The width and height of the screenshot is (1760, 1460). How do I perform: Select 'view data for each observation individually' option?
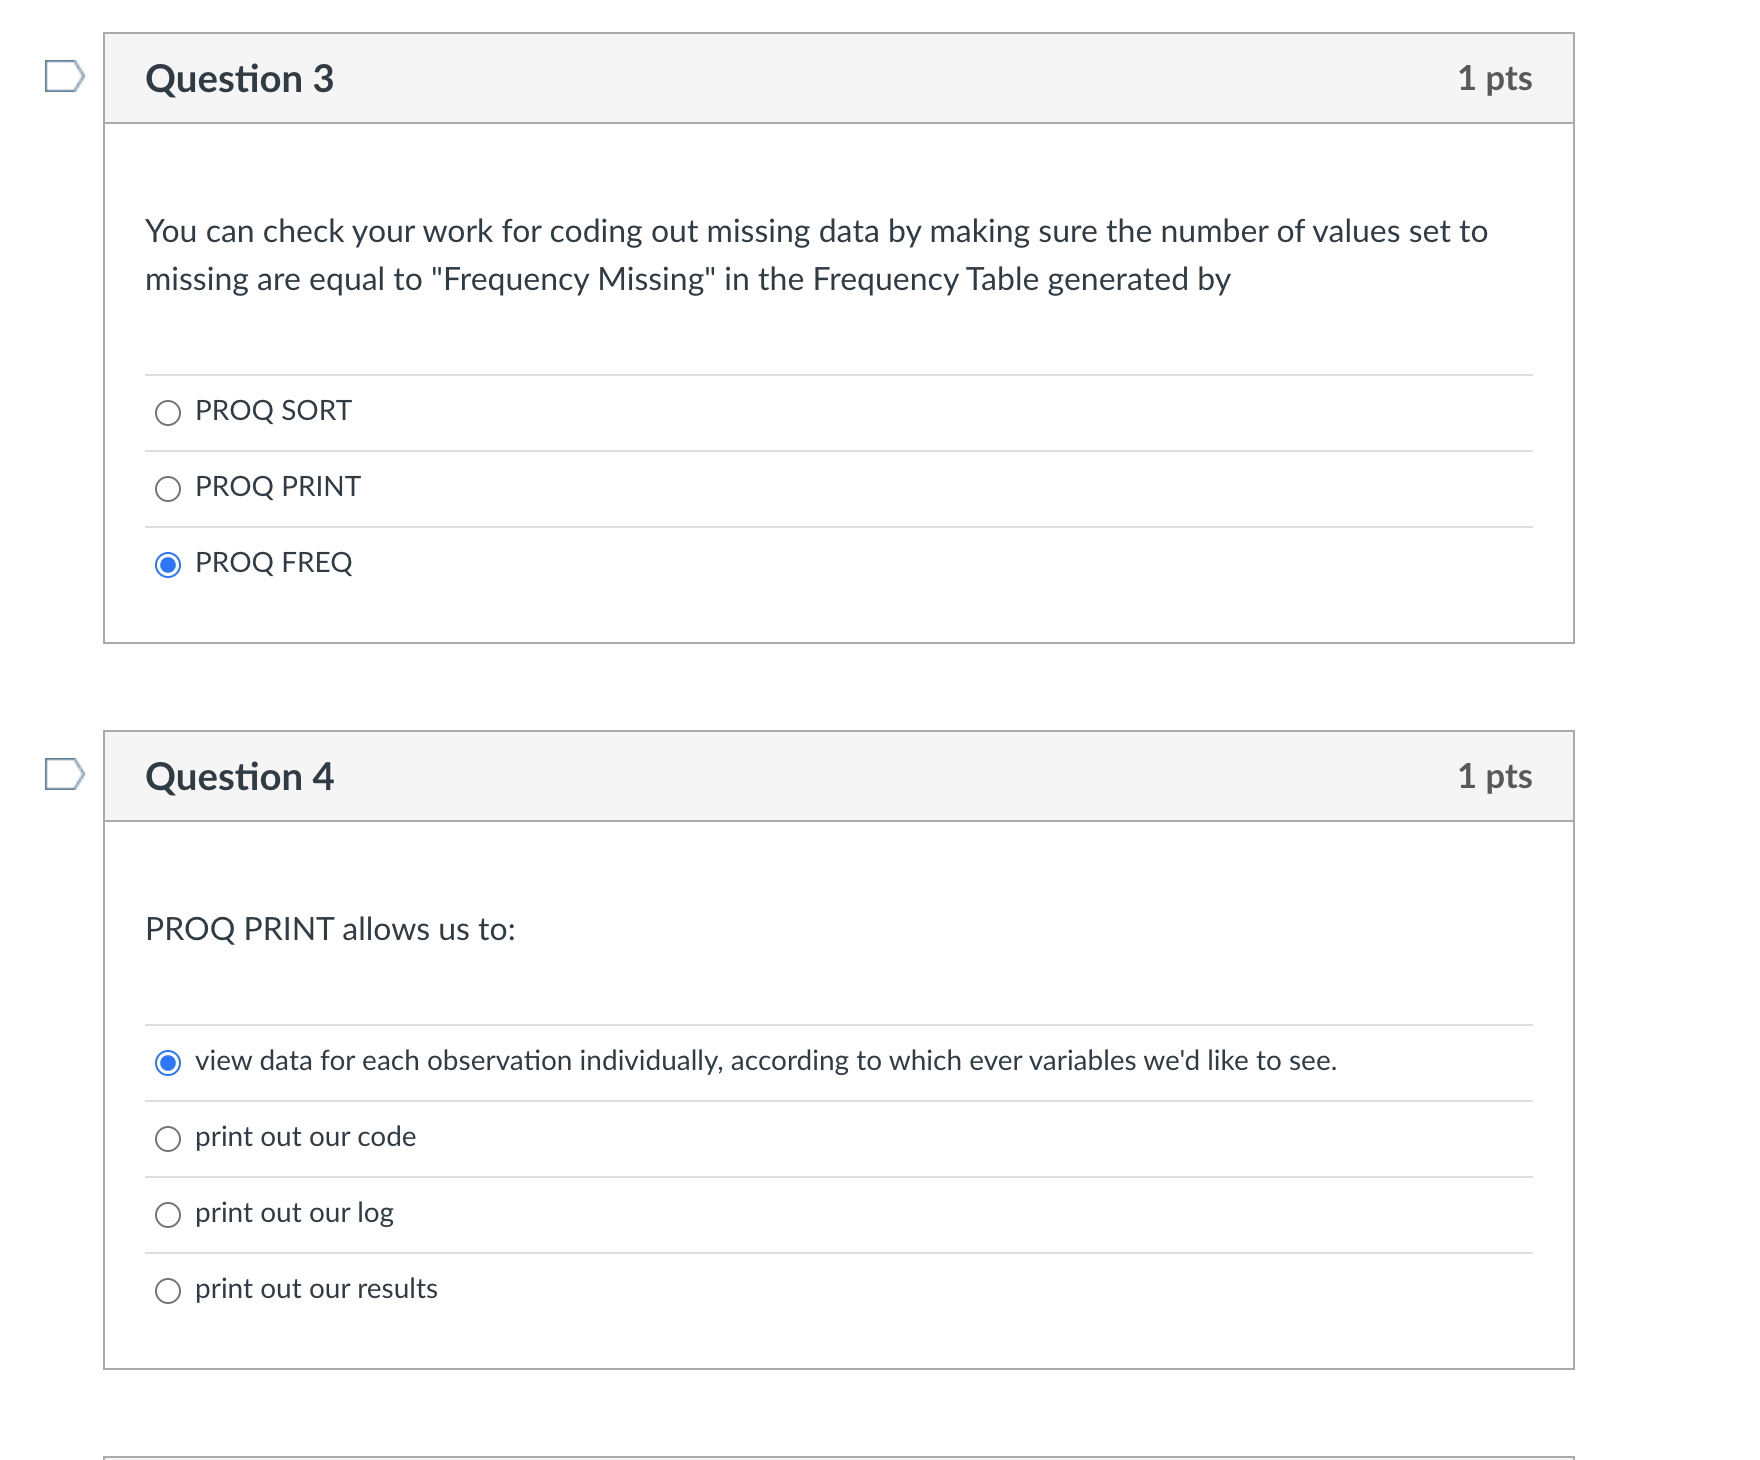click(x=168, y=1063)
